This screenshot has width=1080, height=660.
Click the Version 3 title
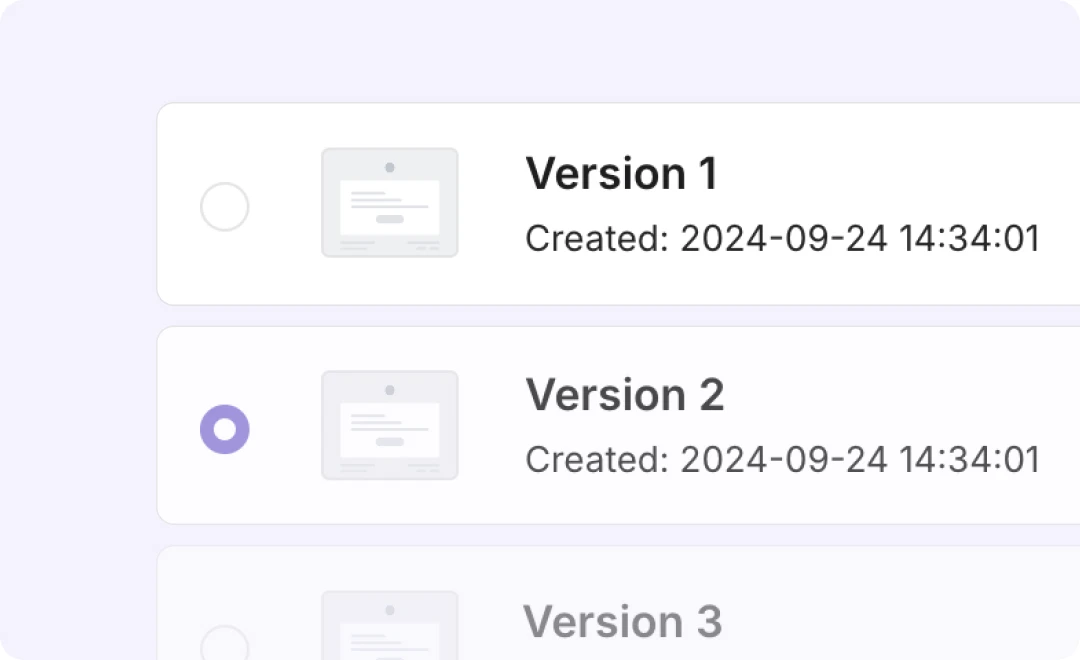click(622, 621)
